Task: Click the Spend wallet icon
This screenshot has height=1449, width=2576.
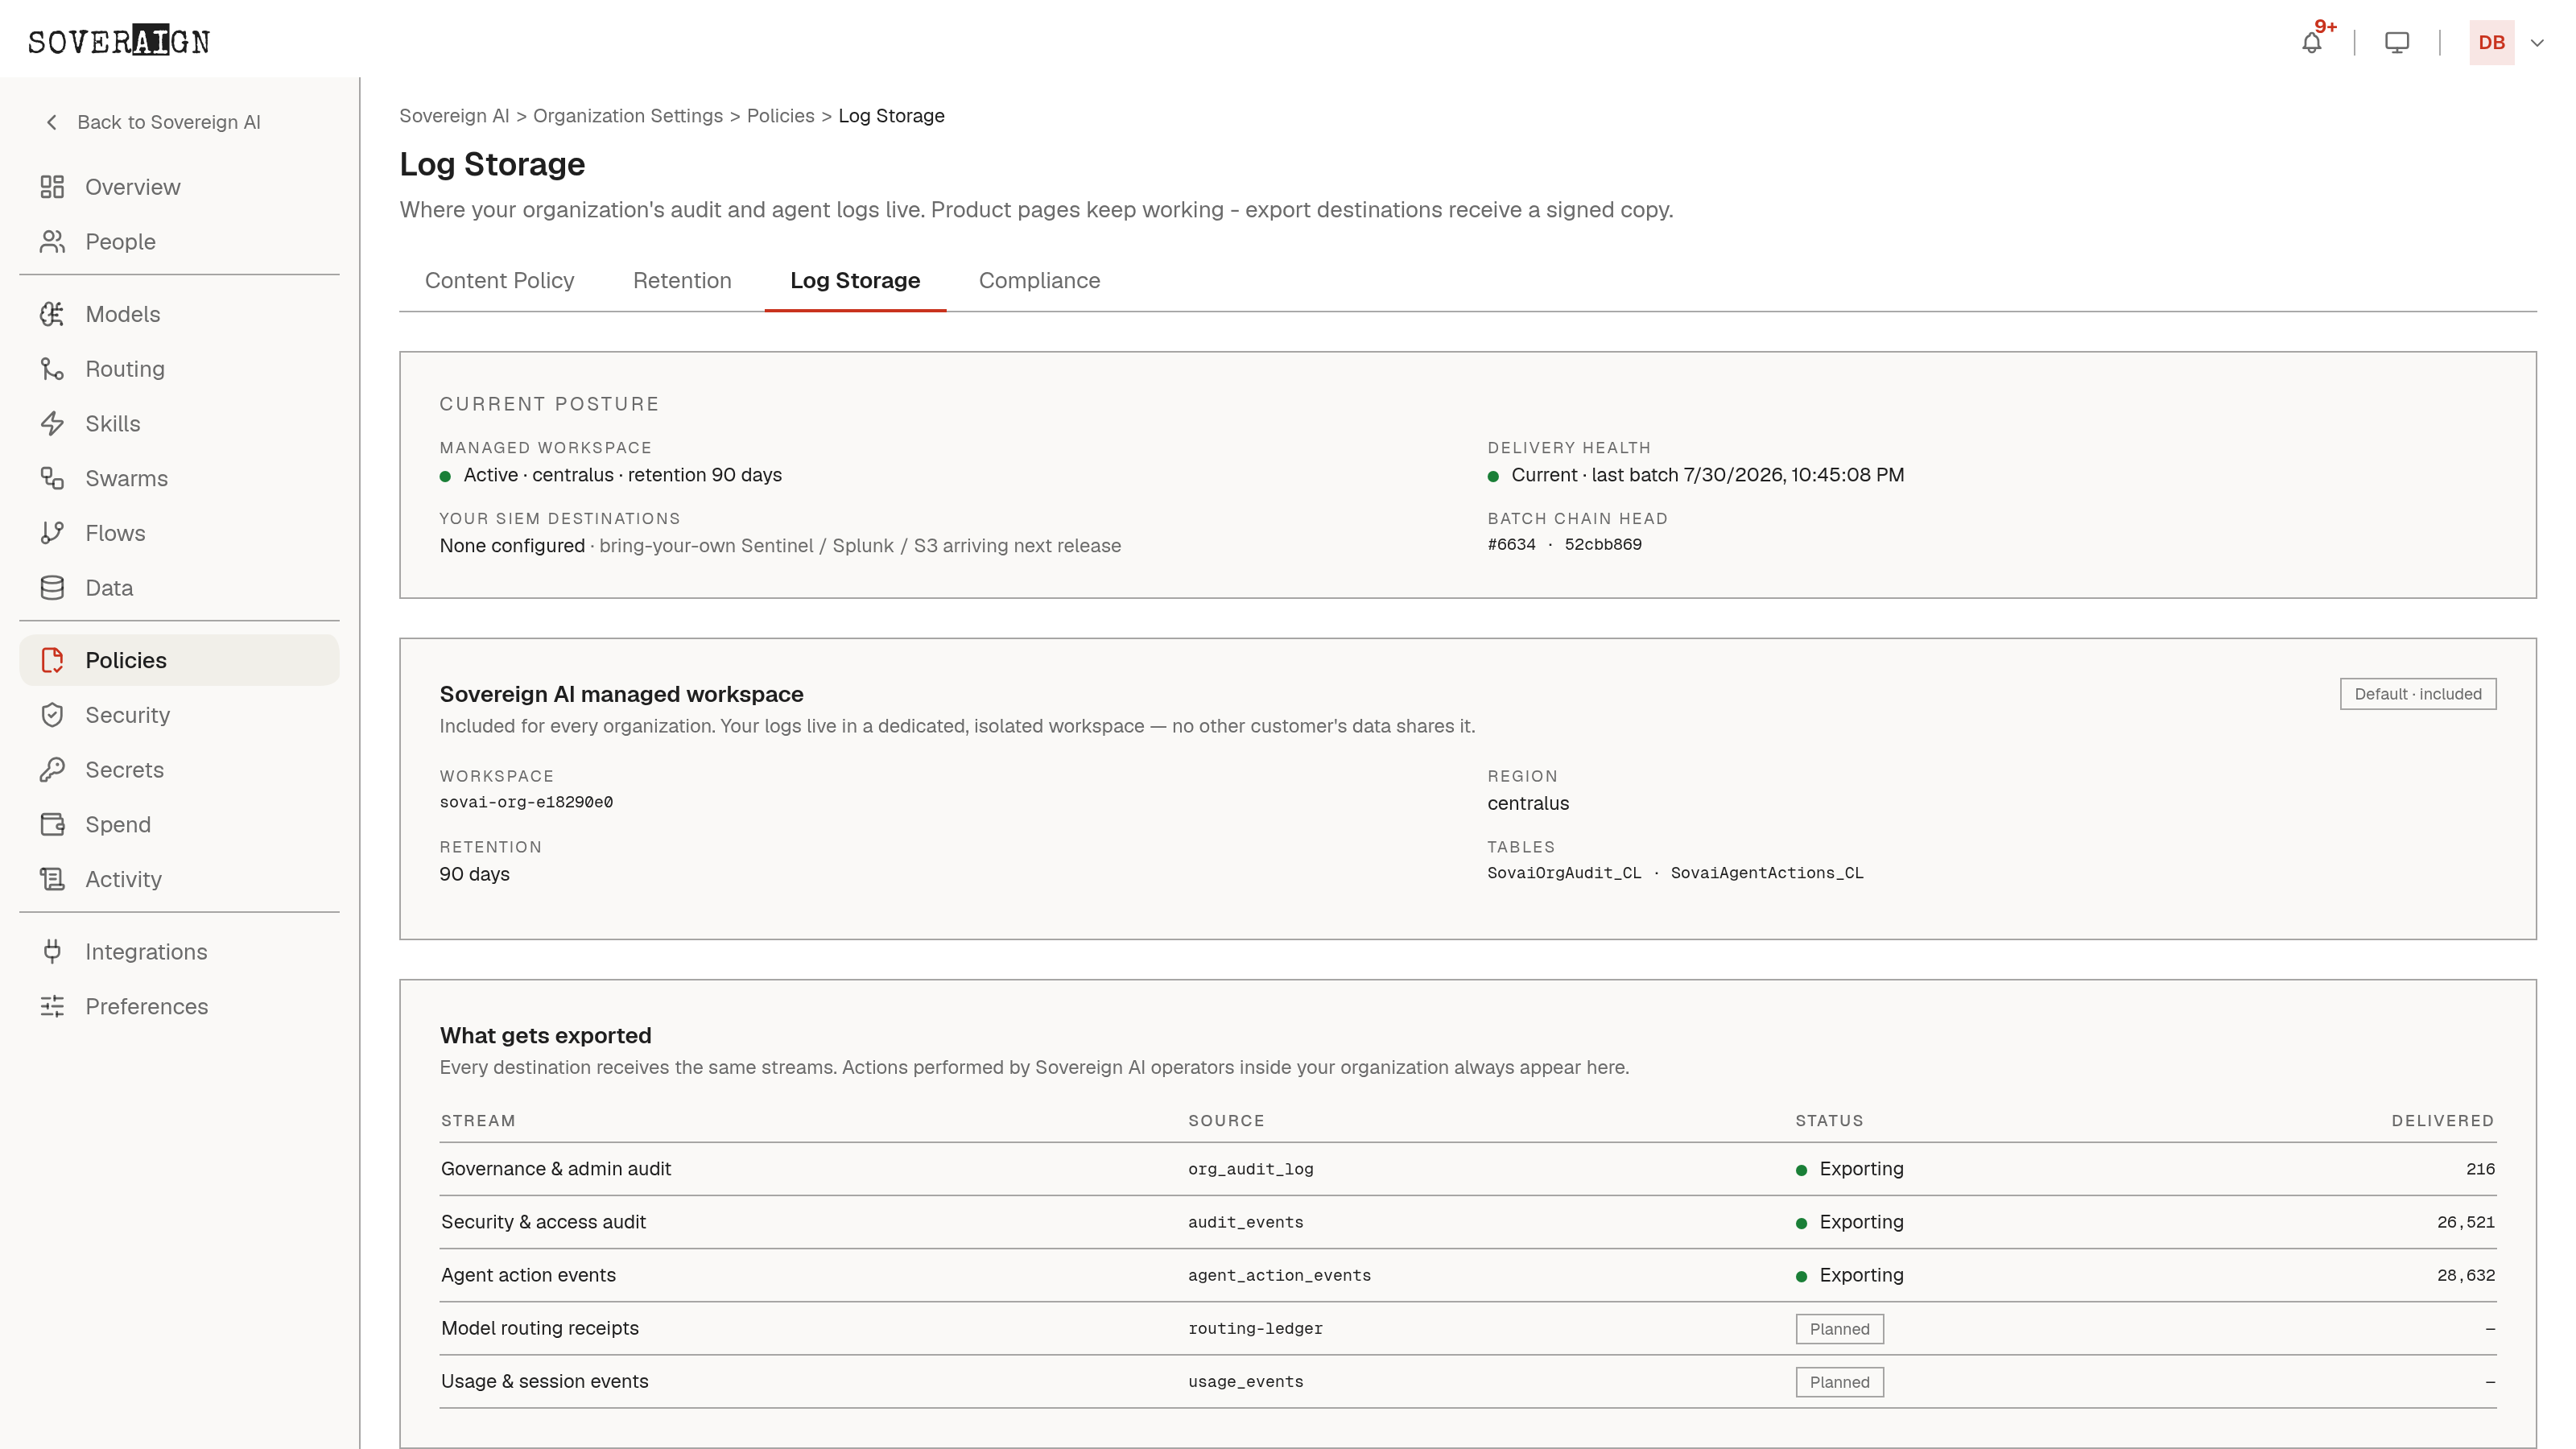Action: point(52,825)
